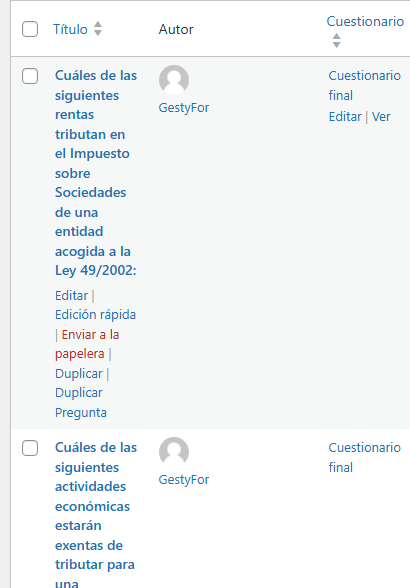Image resolution: width=410 pixels, height=588 pixels.
Task: Check the Ley 49/2002 question checkbox
Action: point(30,76)
